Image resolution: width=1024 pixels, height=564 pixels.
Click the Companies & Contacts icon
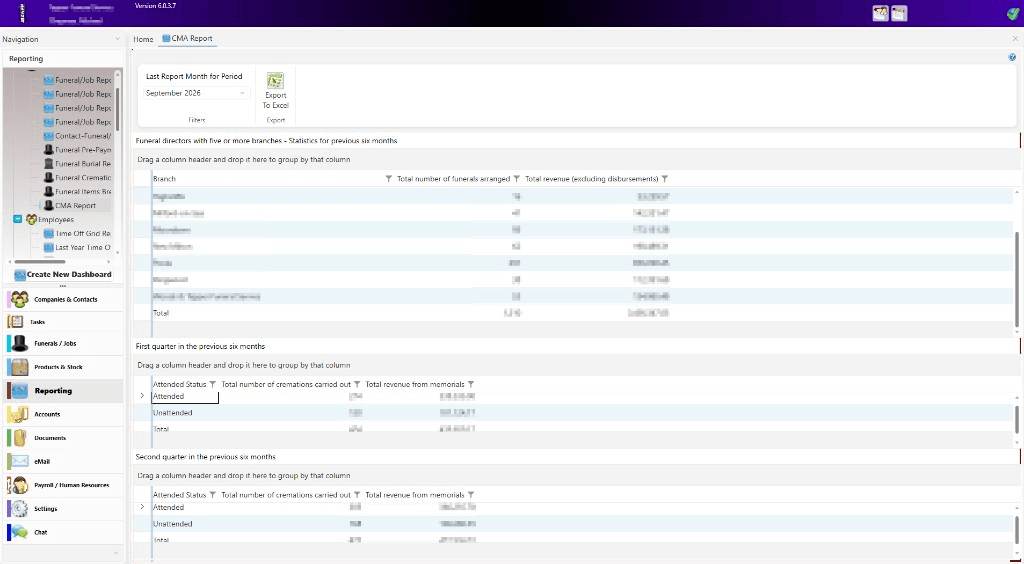[20, 299]
